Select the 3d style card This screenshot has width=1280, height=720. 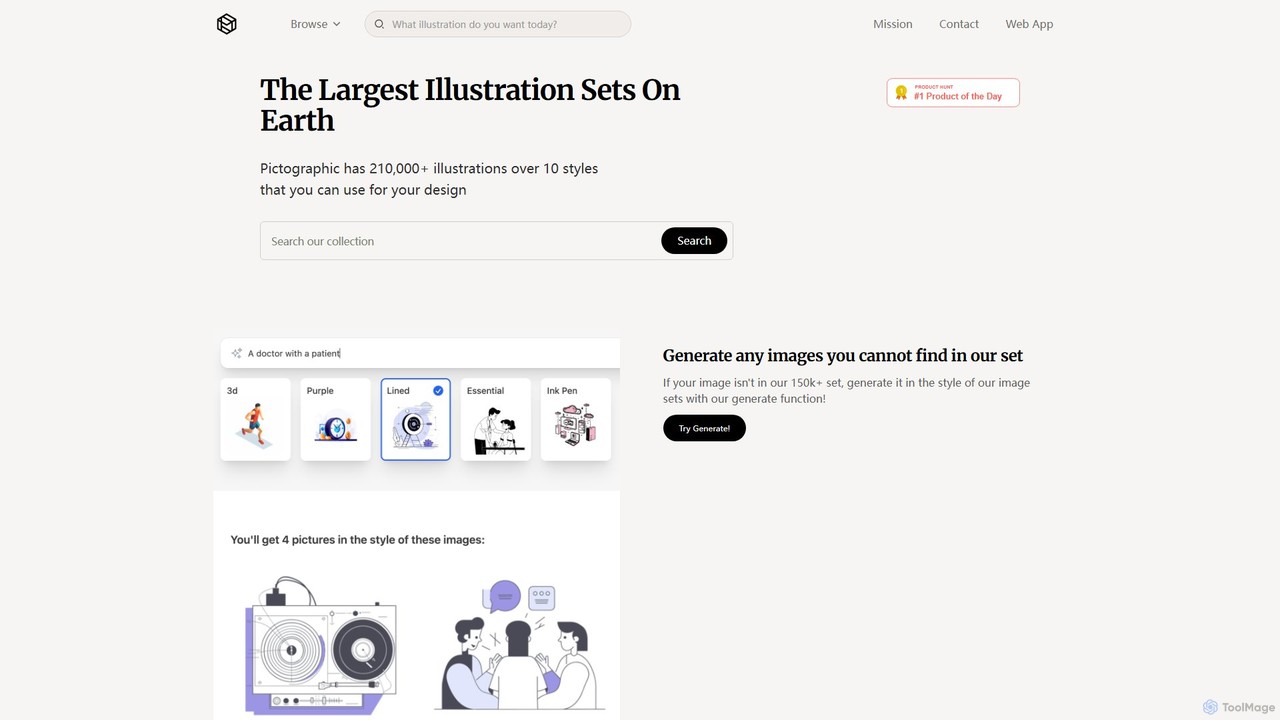pyautogui.click(x=255, y=419)
